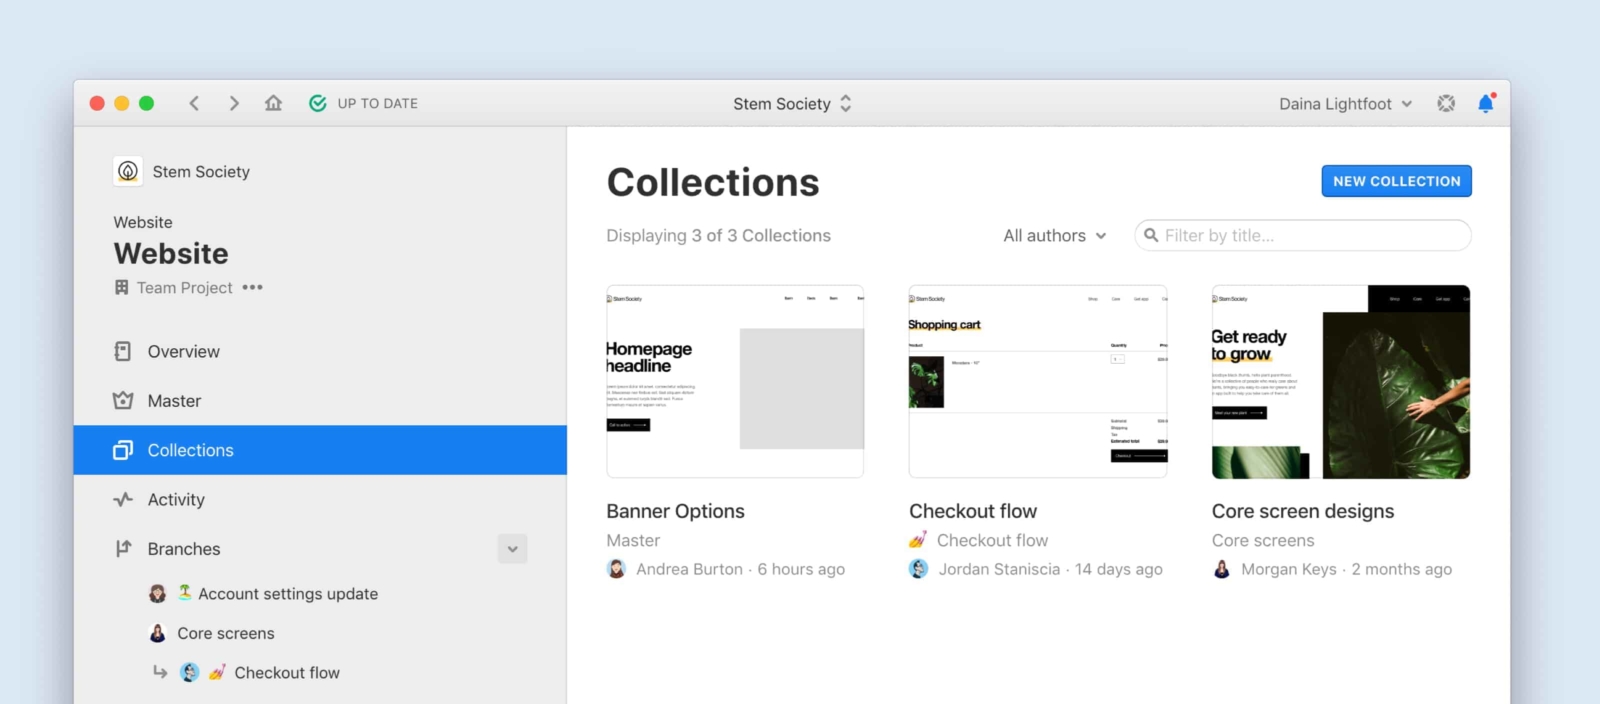This screenshot has height=704, width=1600.
Task: Click Displaying 3 of 3 Collections text
Action: coord(718,235)
